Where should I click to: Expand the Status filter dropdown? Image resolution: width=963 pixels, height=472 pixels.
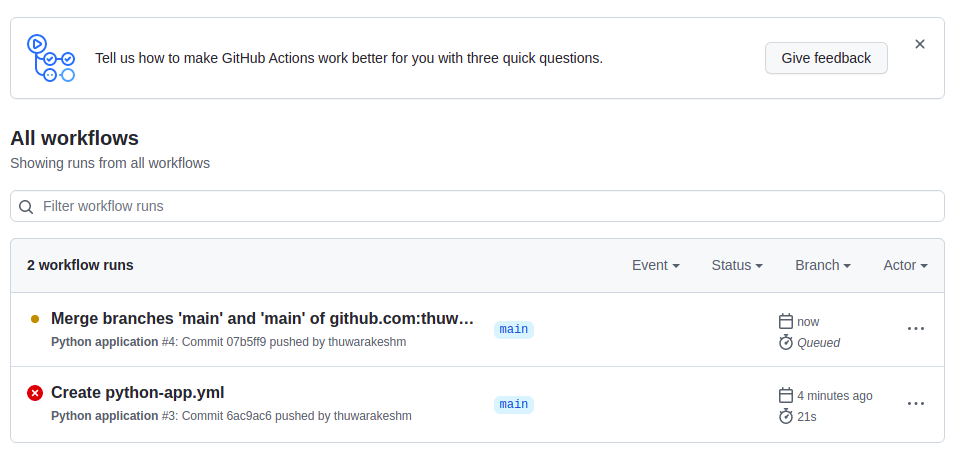pyautogui.click(x=737, y=265)
